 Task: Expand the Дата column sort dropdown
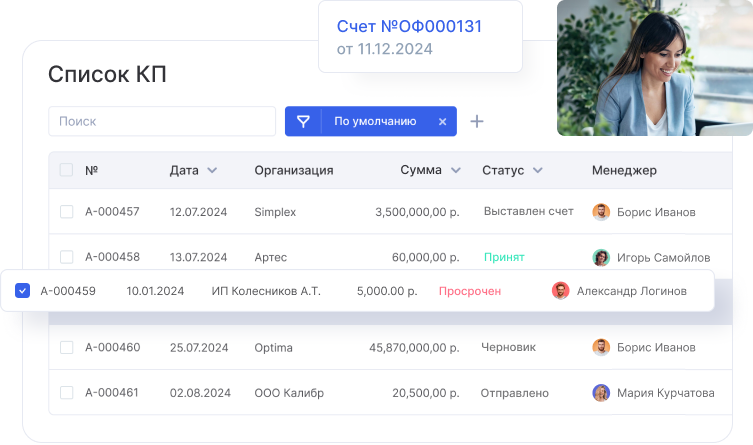pos(212,171)
